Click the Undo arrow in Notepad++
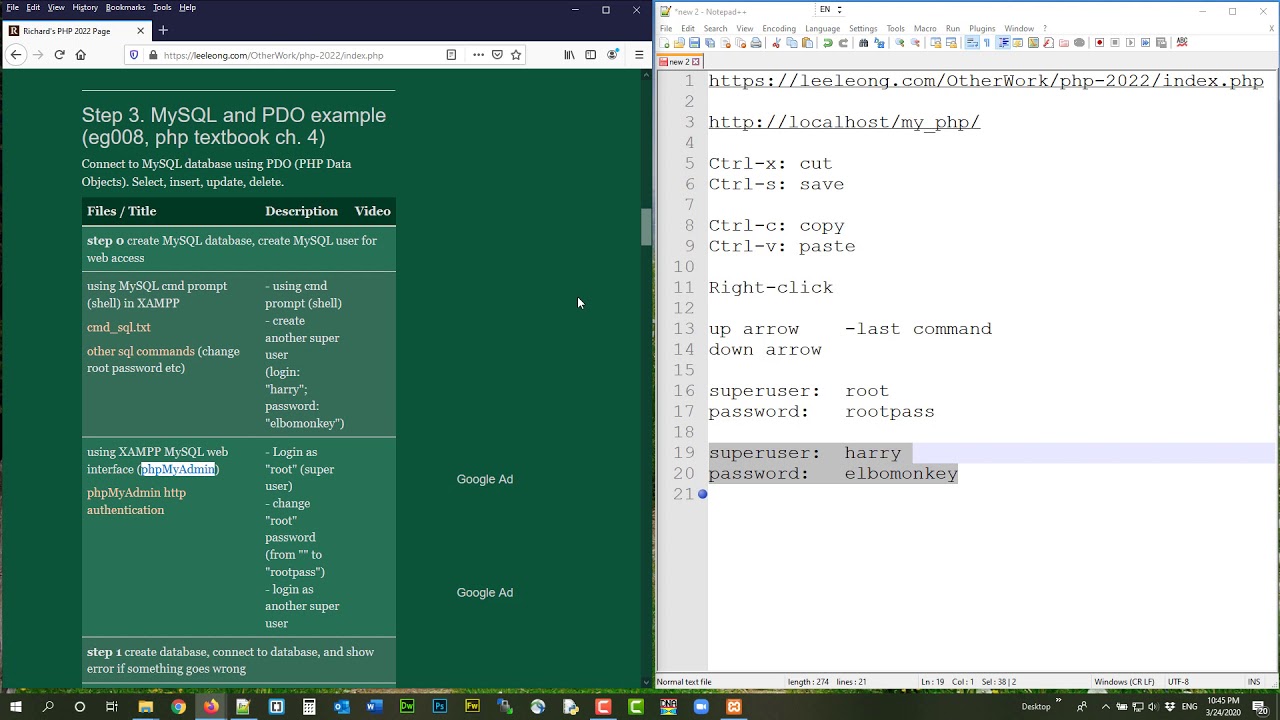This screenshot has height=720, width=1280. coord(827,43)
